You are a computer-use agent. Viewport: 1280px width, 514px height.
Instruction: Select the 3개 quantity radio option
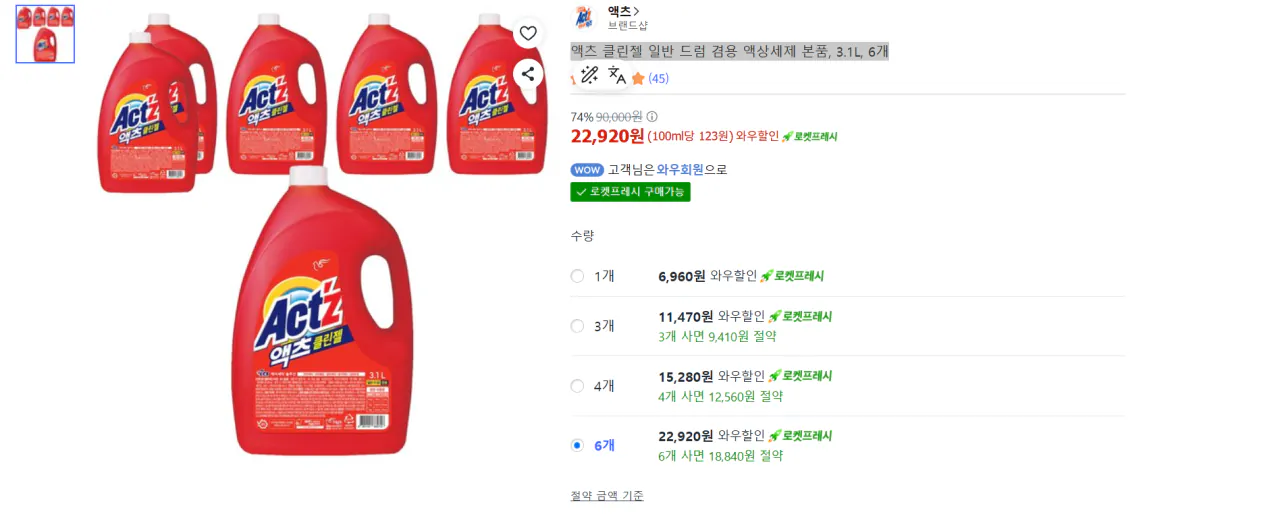(x=577, y=326)
